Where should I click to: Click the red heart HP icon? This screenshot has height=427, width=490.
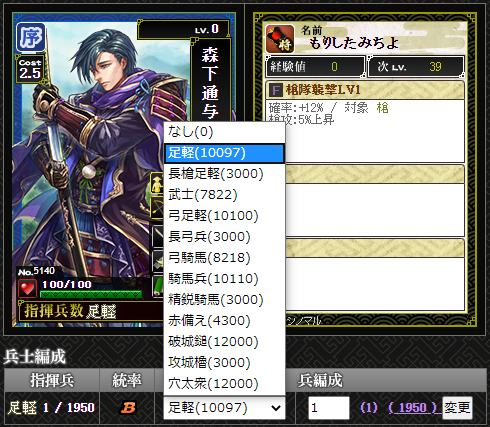pos(27,288)
